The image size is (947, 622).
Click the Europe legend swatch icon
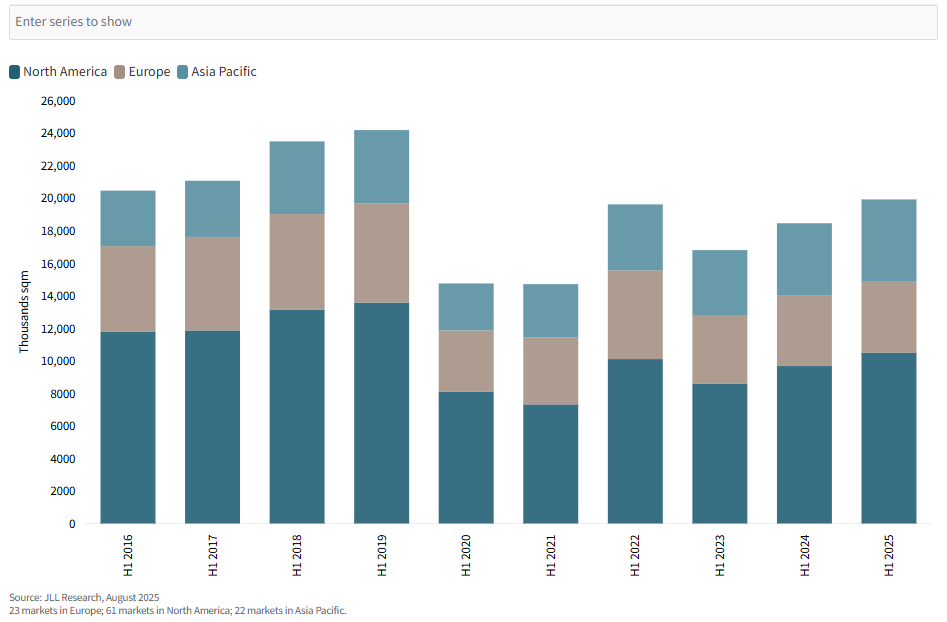click(x=120, y=72)
